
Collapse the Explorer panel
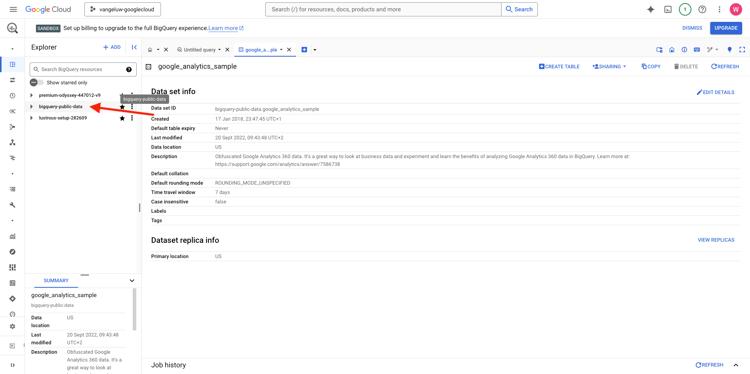(134, 47)
